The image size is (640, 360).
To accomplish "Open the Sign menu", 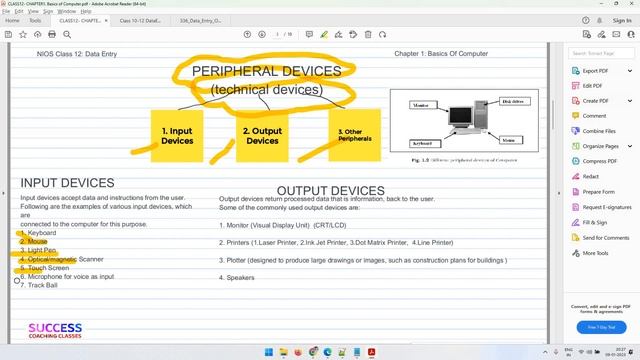I will point(48,11).
